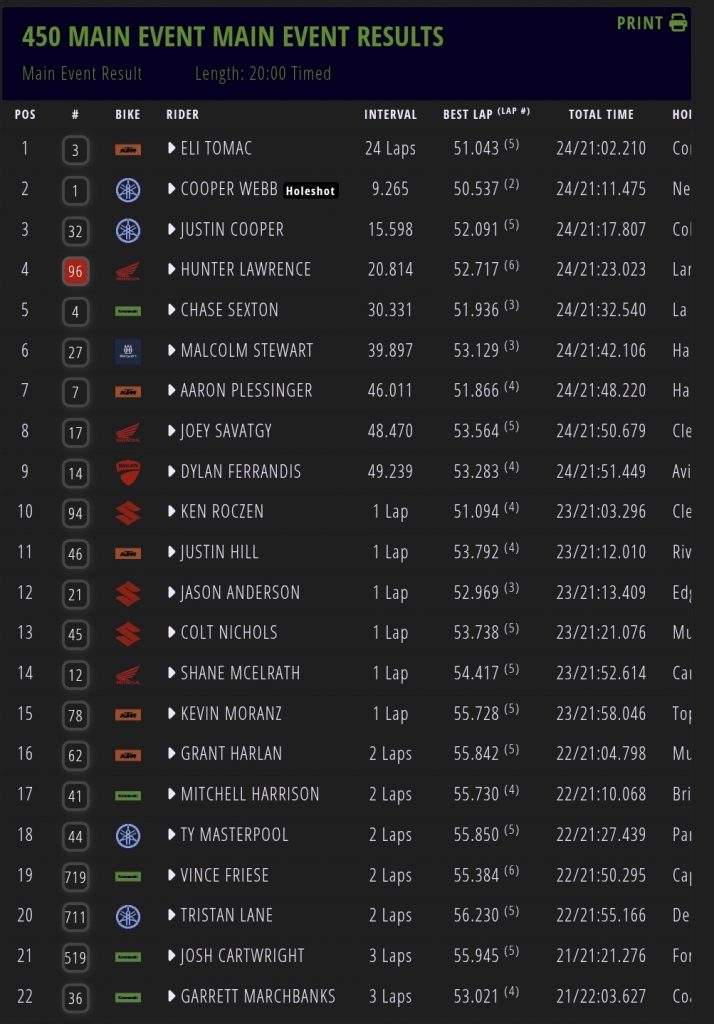Viewport: 714px width, 1024px height.
Task: Expand the Eli Tomac rider row
Action: coord(172,149)
